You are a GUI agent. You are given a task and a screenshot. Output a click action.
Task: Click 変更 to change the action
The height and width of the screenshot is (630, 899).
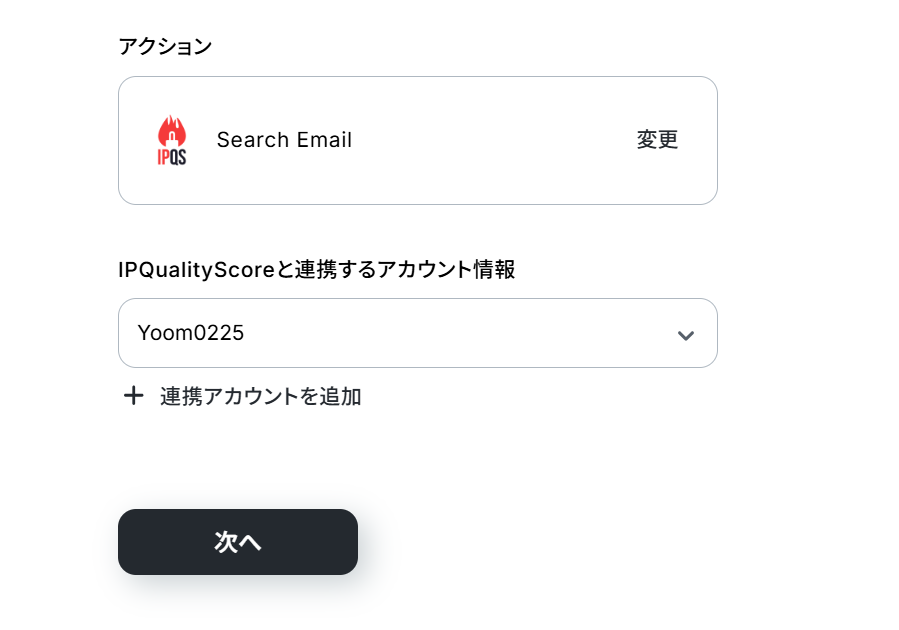(x=657, y=140)
